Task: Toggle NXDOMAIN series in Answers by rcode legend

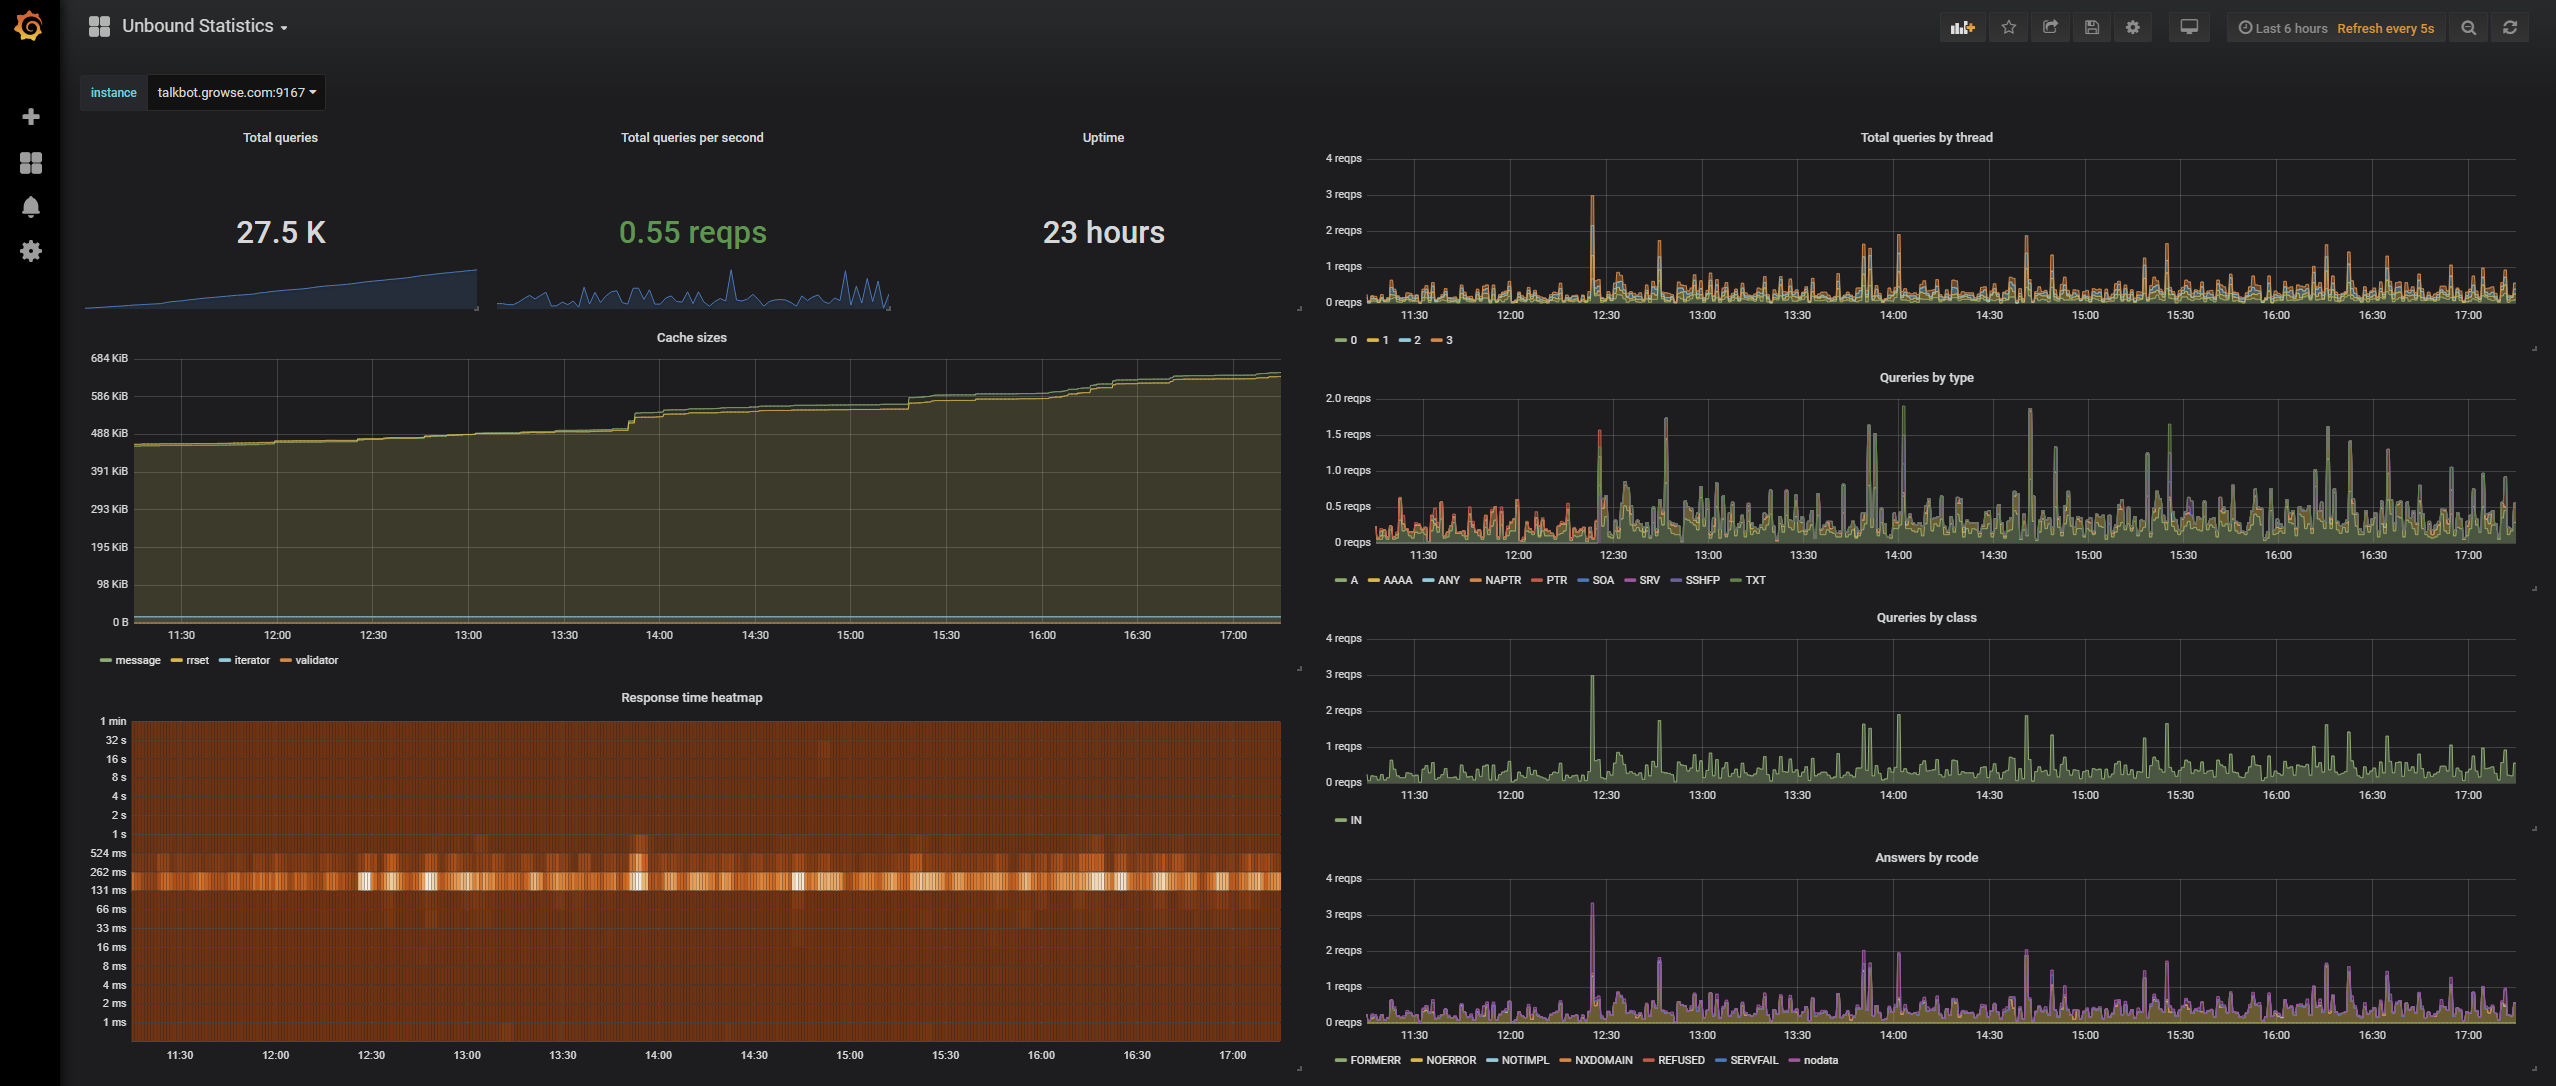Action: point(1603,1060)
